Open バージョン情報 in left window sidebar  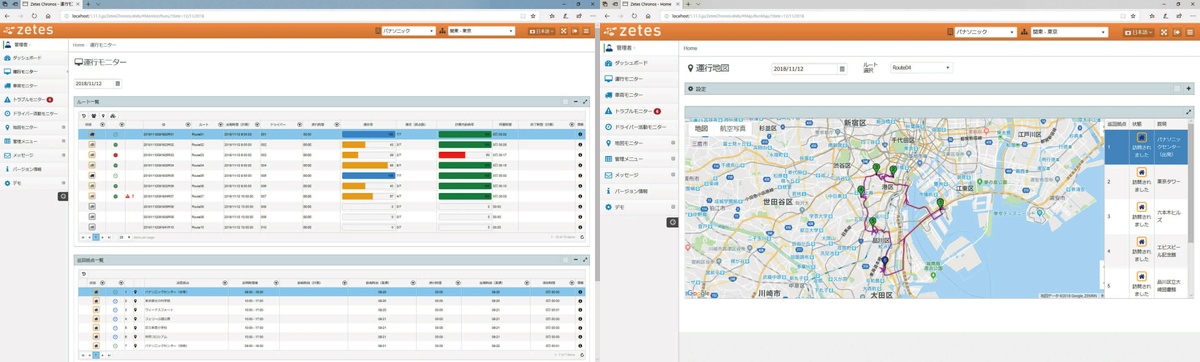28,170
